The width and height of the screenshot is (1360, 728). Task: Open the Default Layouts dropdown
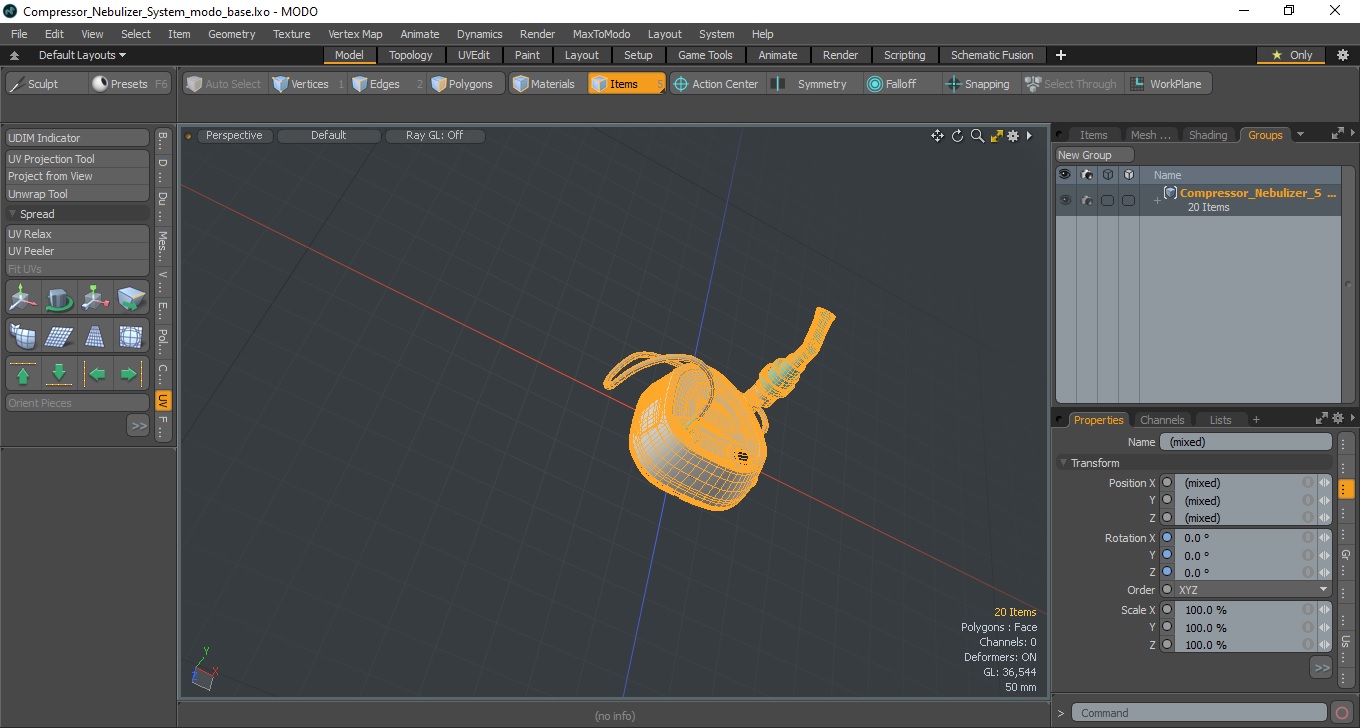(x=82, y=55)
